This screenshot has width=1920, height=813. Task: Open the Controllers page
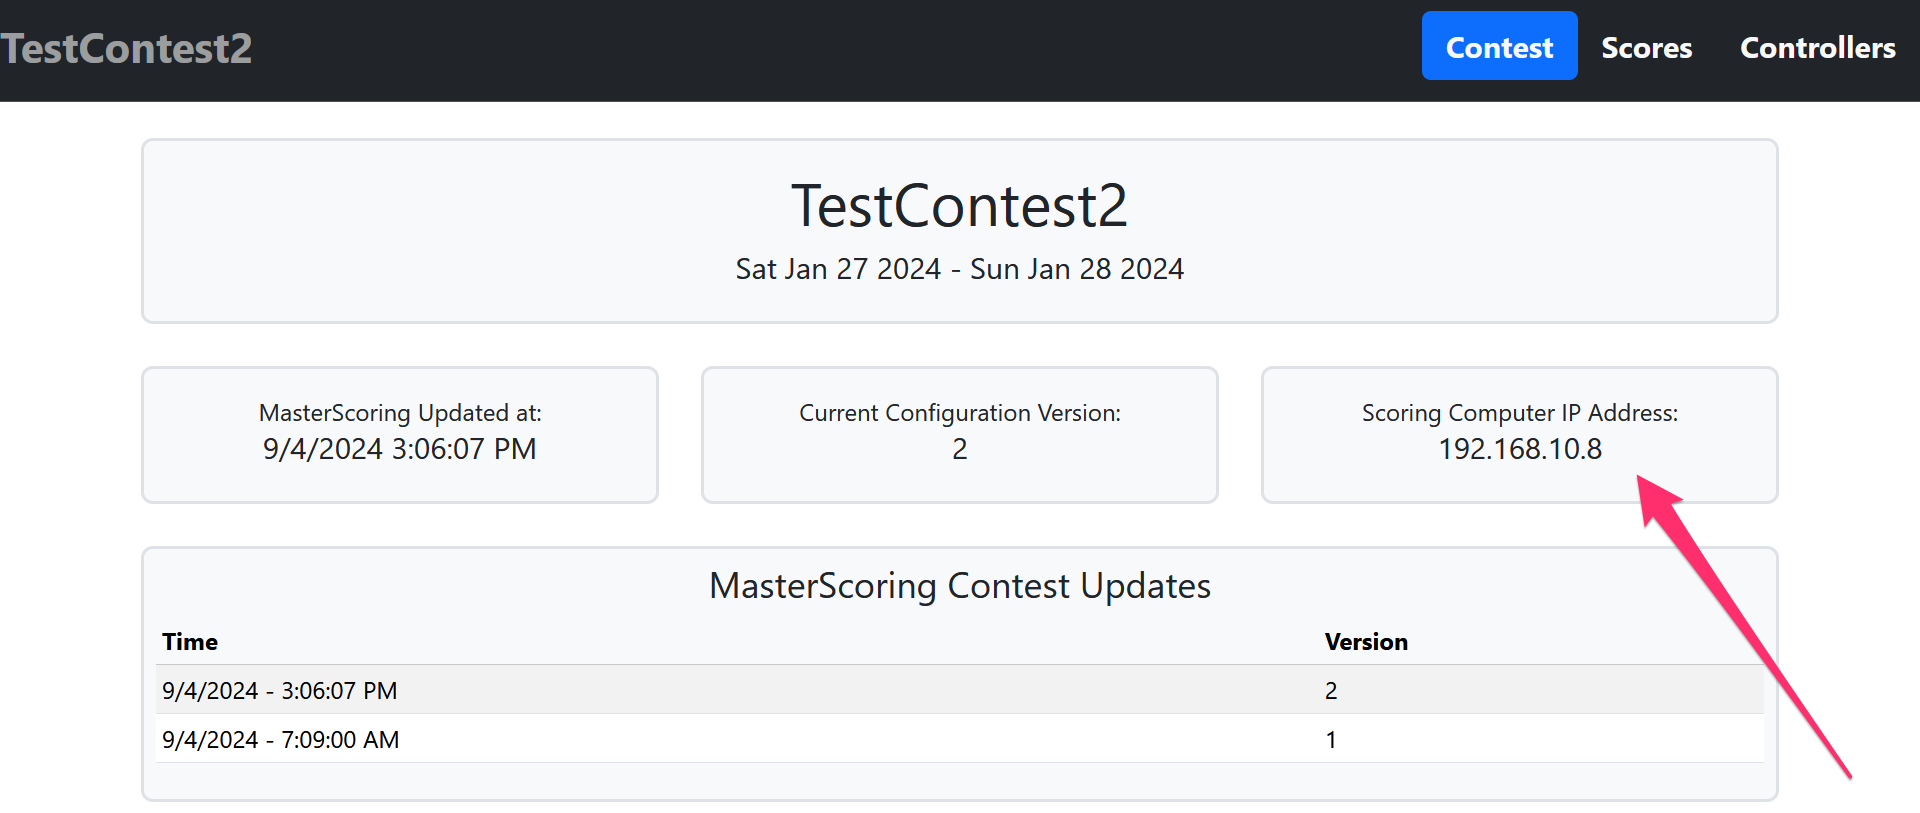click(1817, 47)
